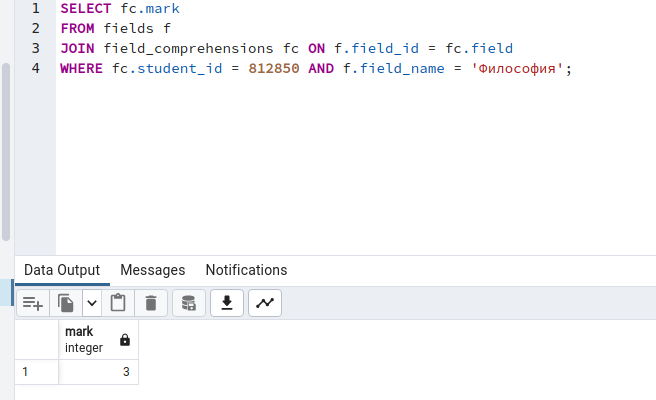Open the copy options dropdown arrow
The height and width of the screenshot is (400, 656).
92,303
